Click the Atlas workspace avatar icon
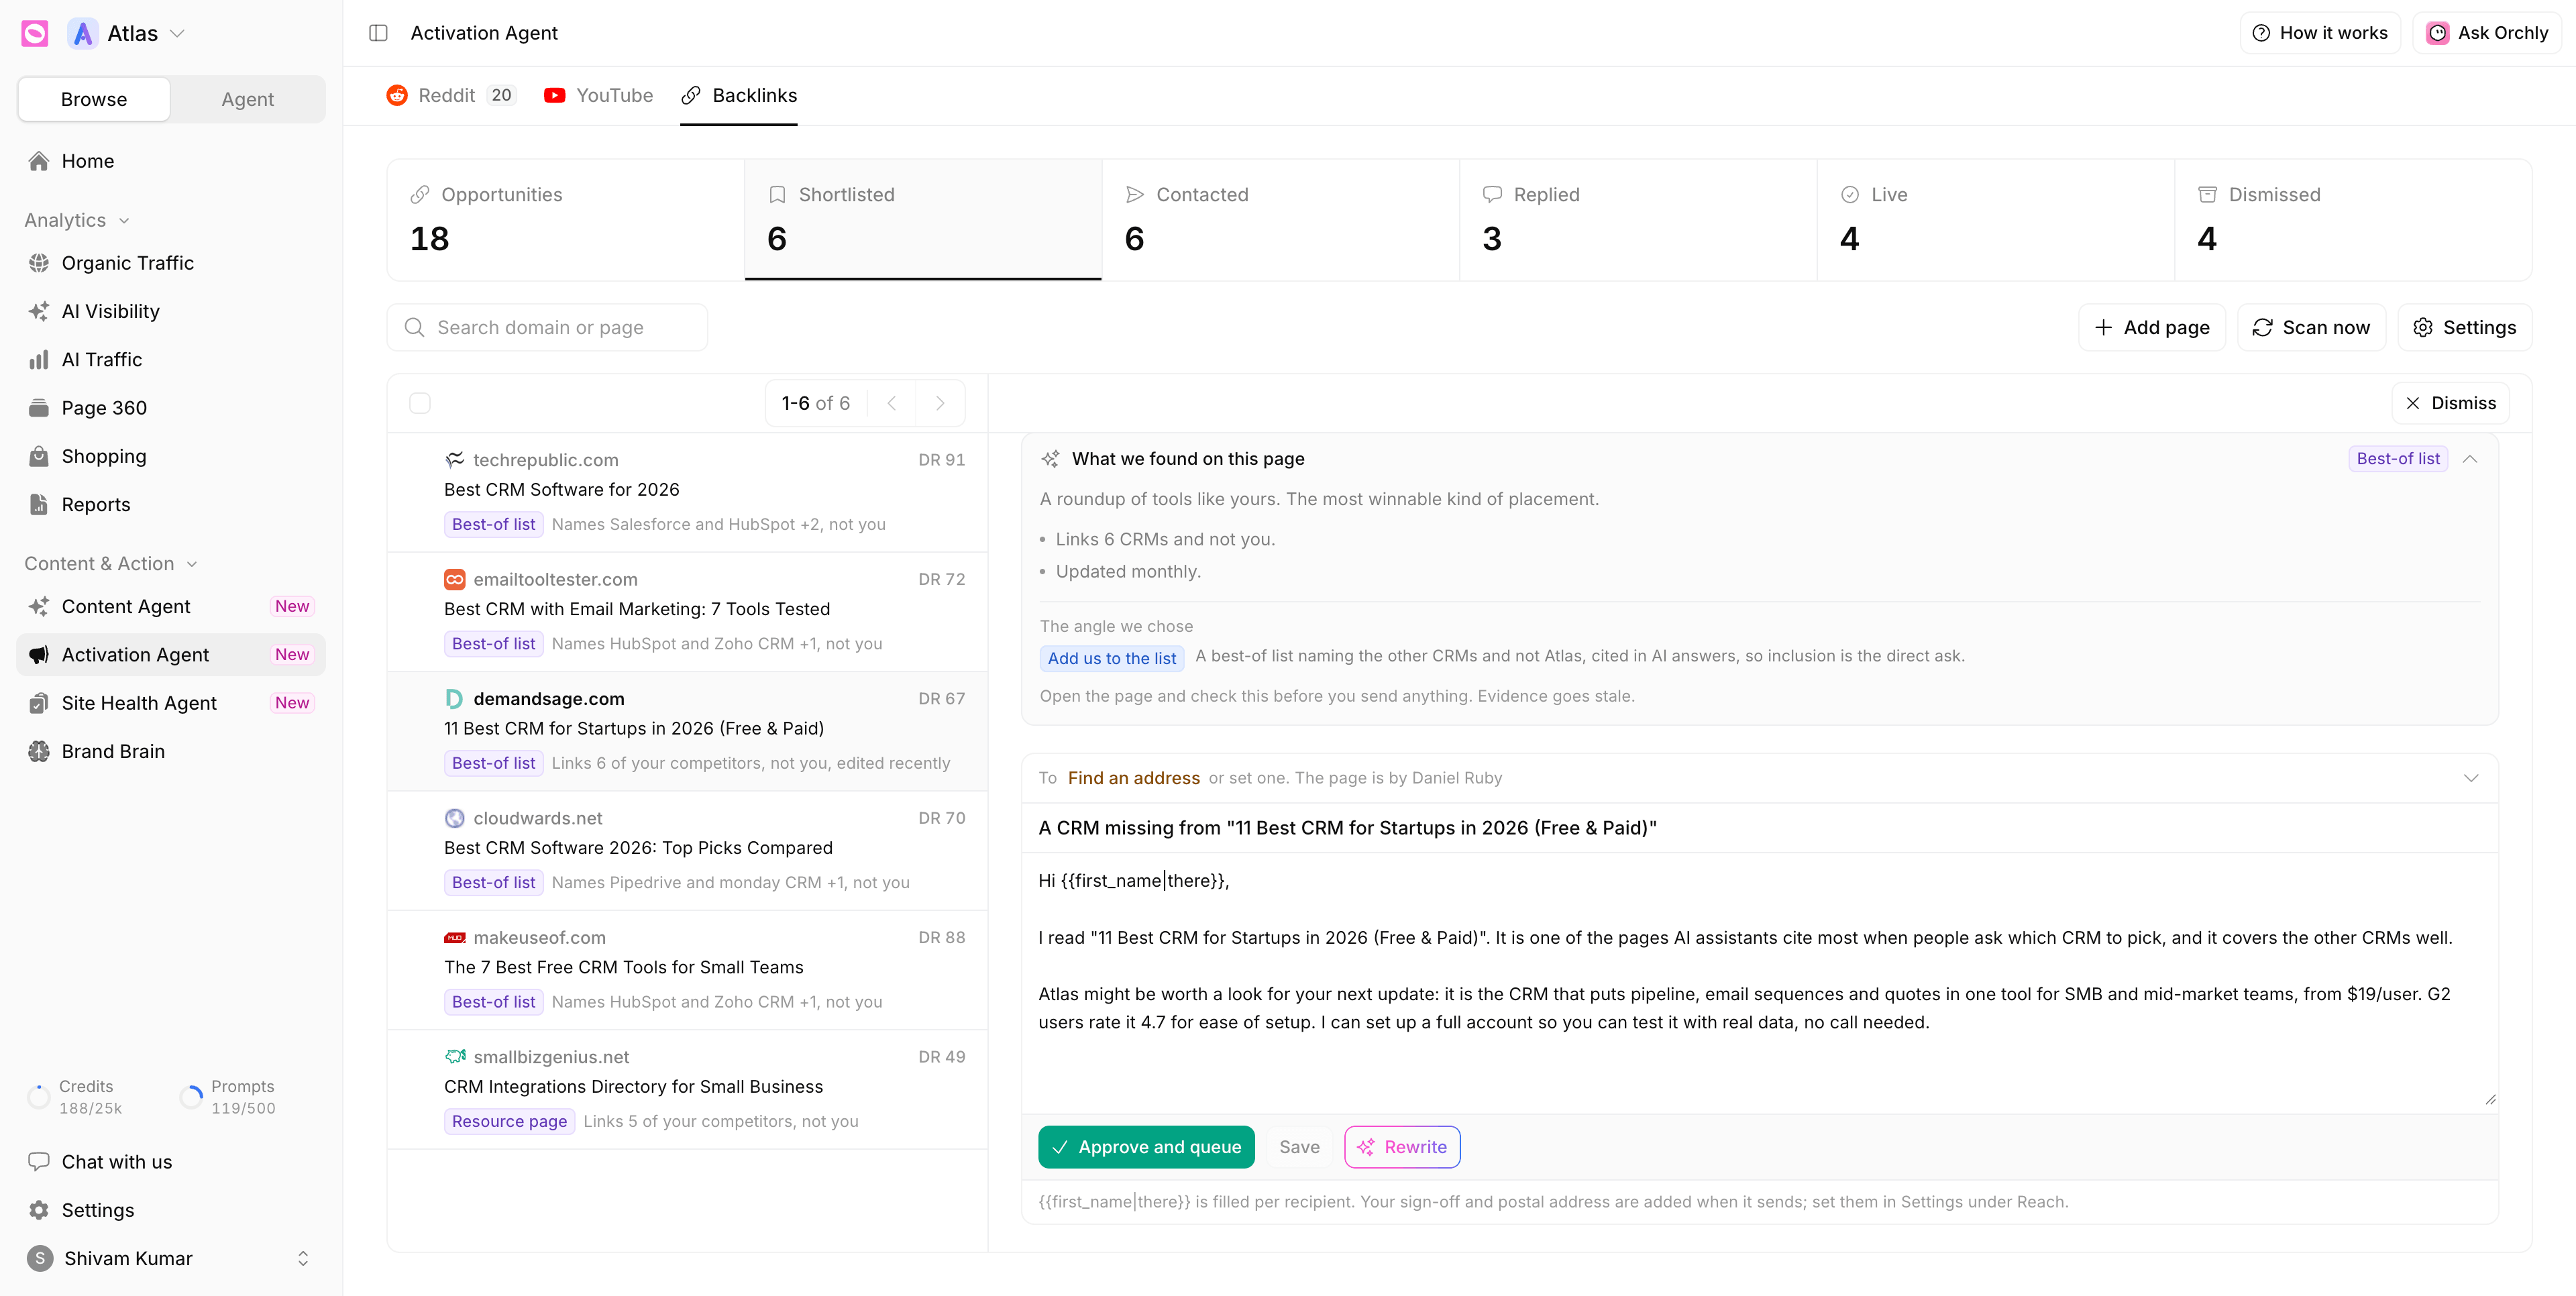 (x=83, y=34)
